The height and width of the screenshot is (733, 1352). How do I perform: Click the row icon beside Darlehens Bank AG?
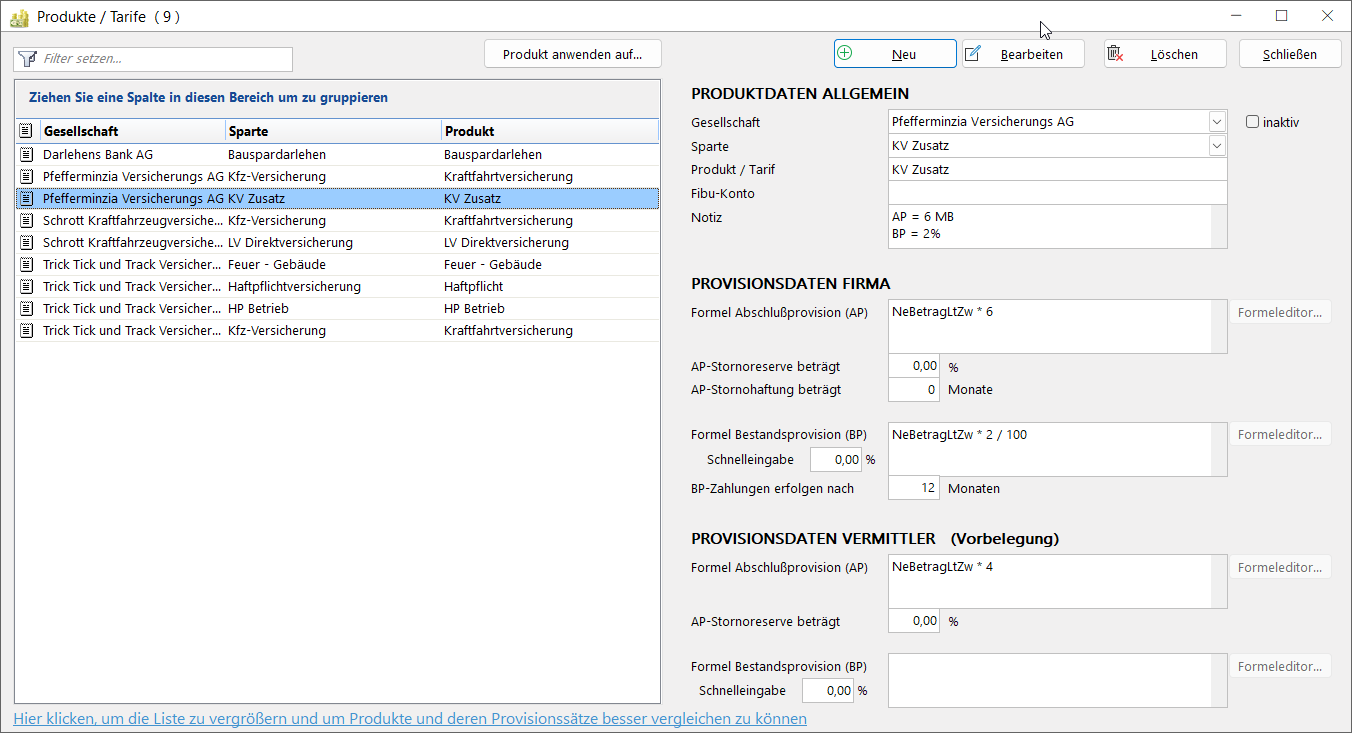pos(26,155)
